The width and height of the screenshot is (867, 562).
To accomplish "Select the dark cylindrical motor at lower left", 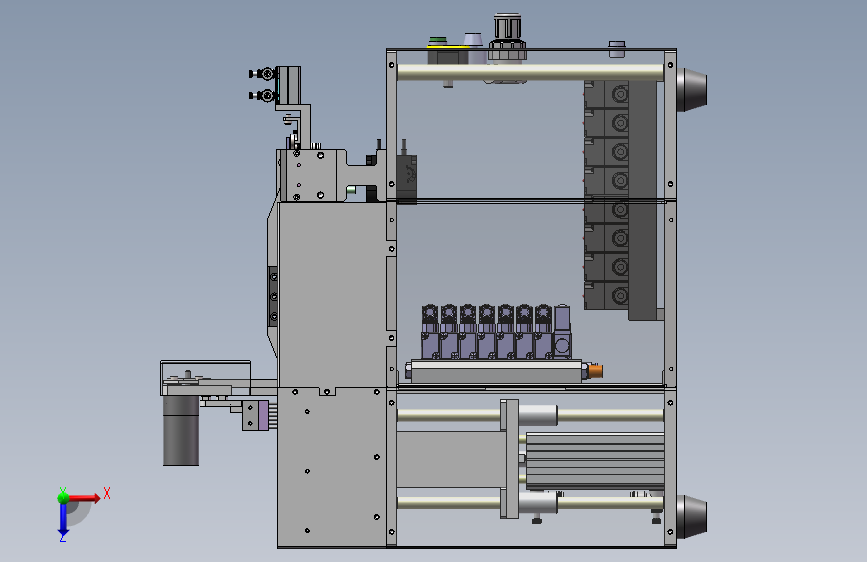I will [x=181, y=430].
